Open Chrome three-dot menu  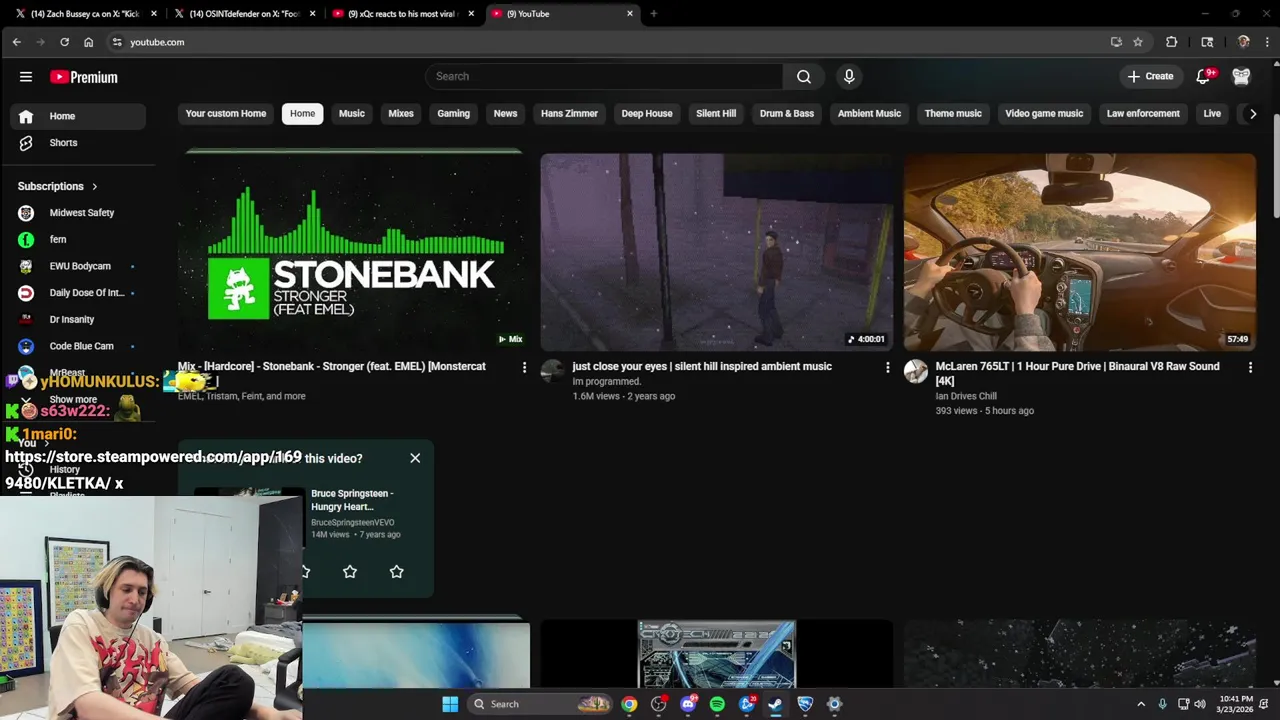coord(1267,42)
